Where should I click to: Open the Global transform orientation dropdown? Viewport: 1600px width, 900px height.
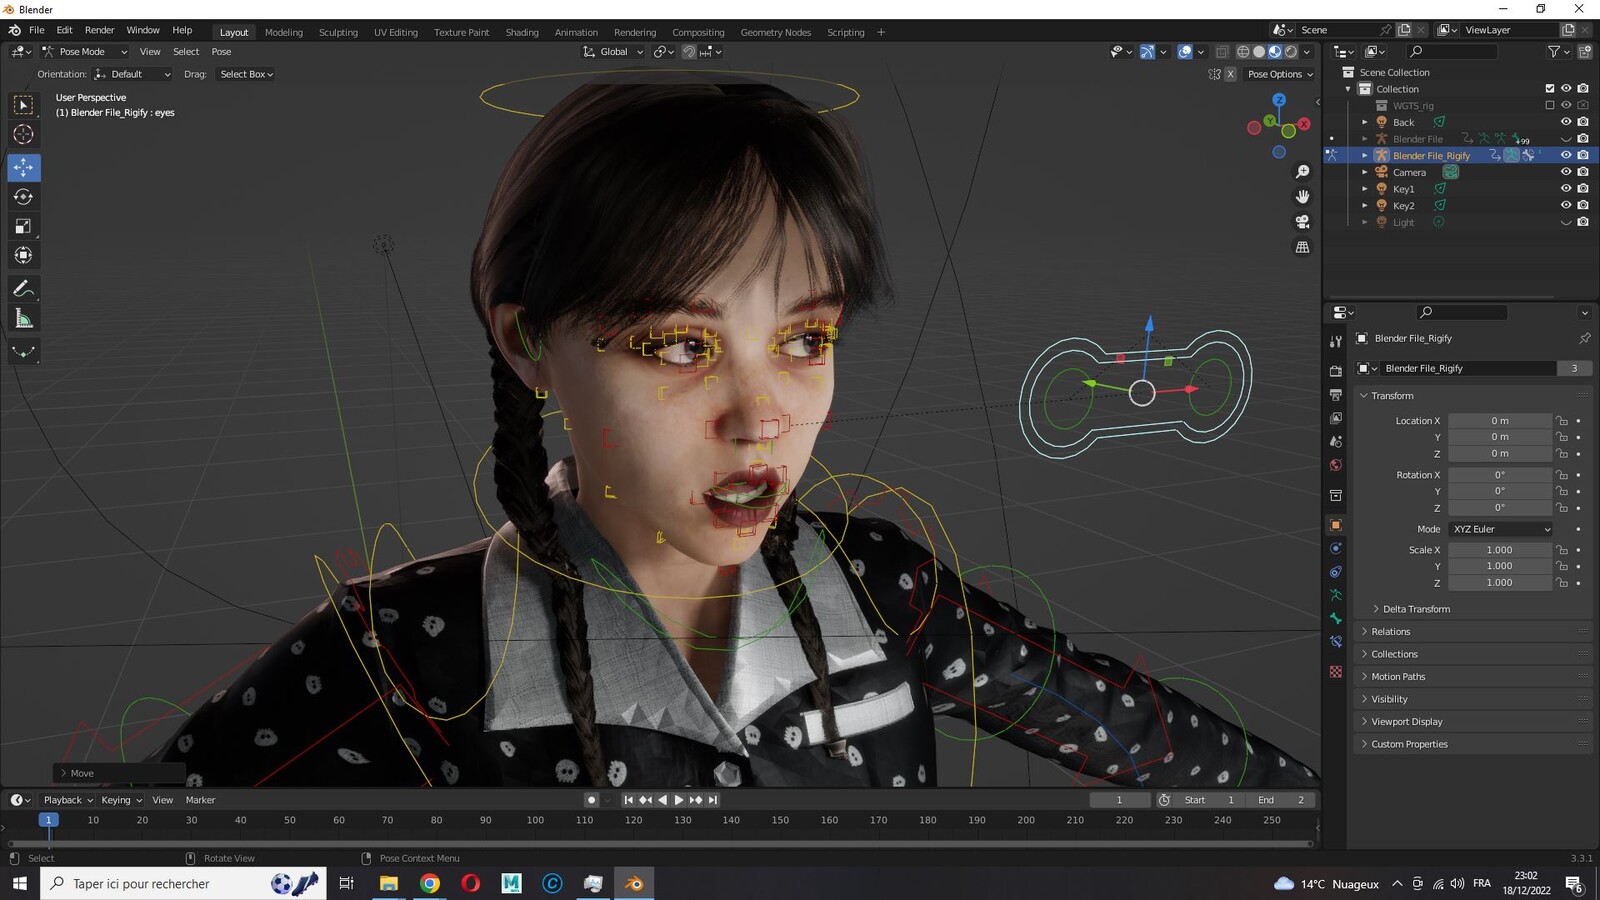point(613,52)
